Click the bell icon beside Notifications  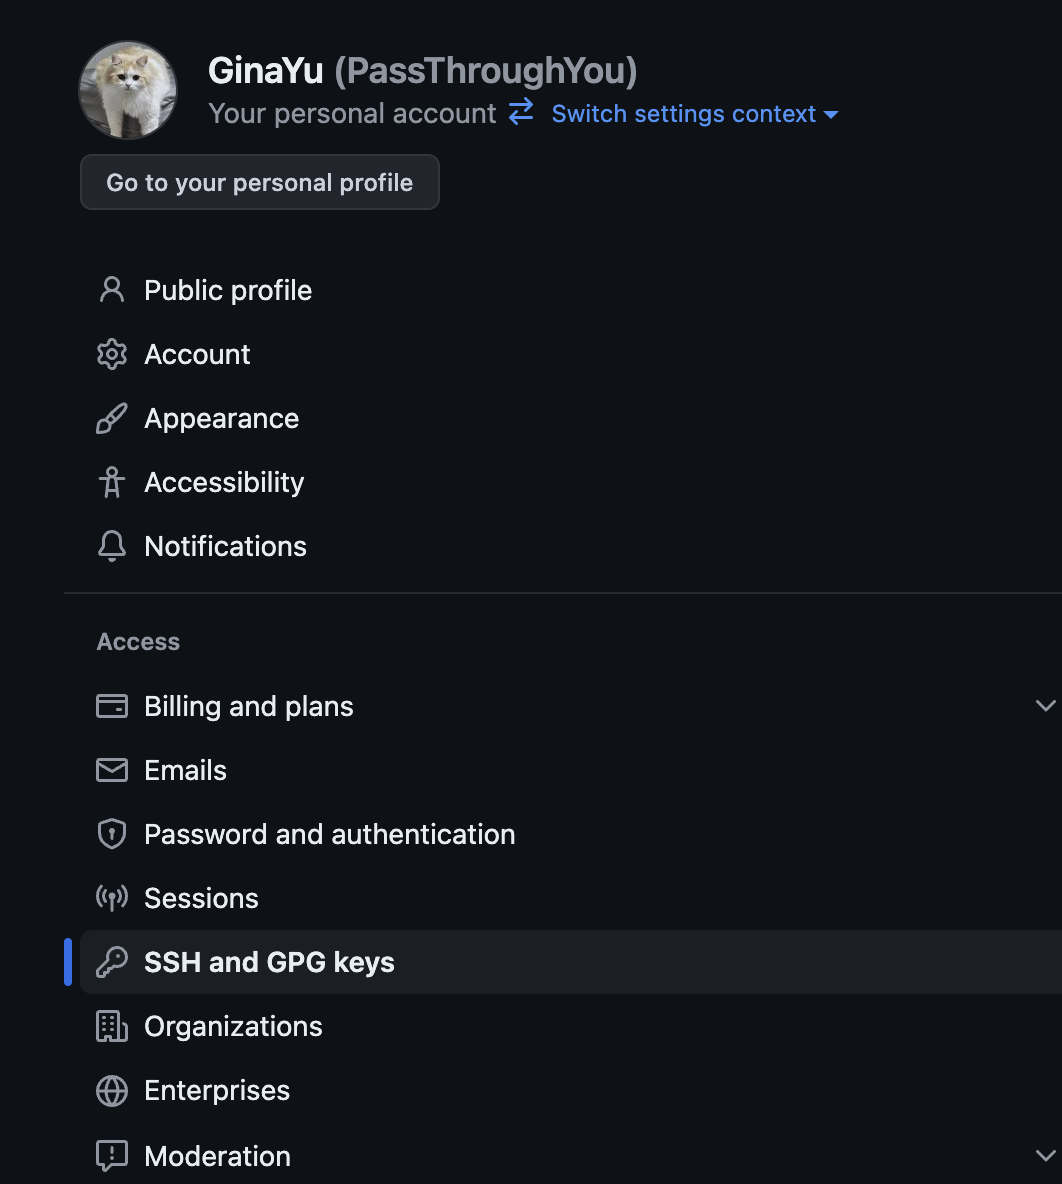[112, 546]
